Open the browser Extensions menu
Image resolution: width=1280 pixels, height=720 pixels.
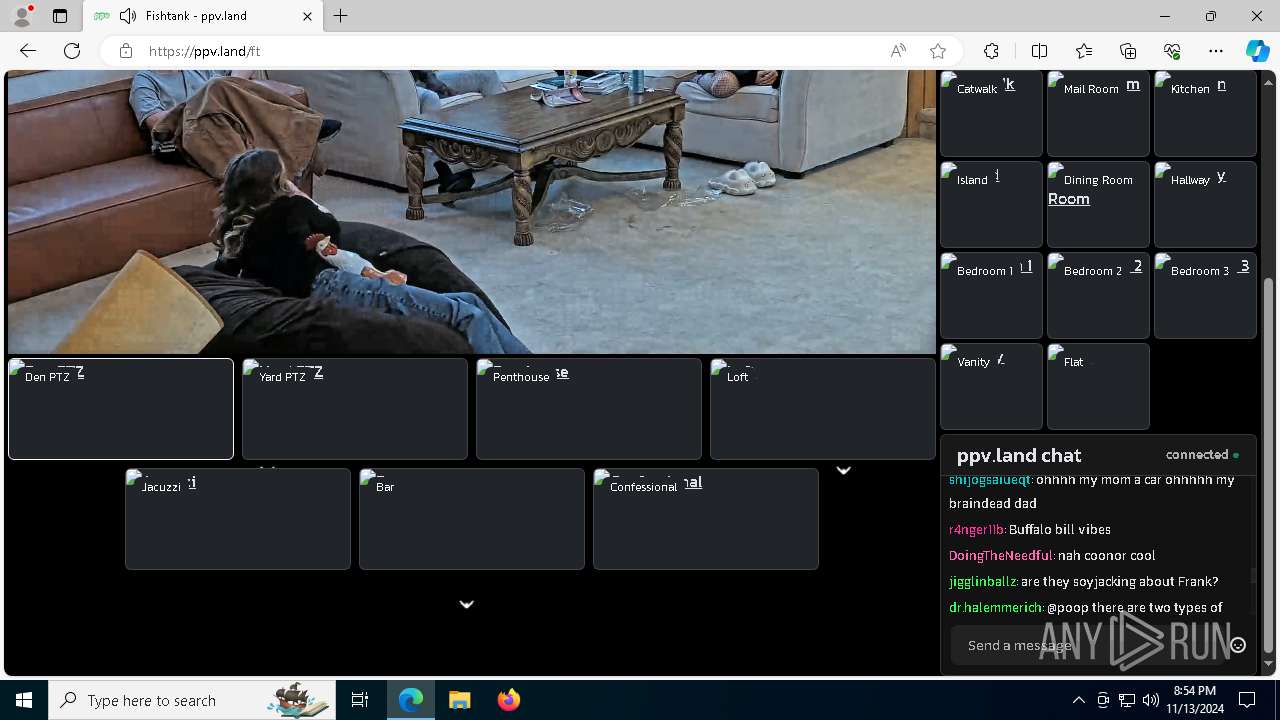point(991,51)
